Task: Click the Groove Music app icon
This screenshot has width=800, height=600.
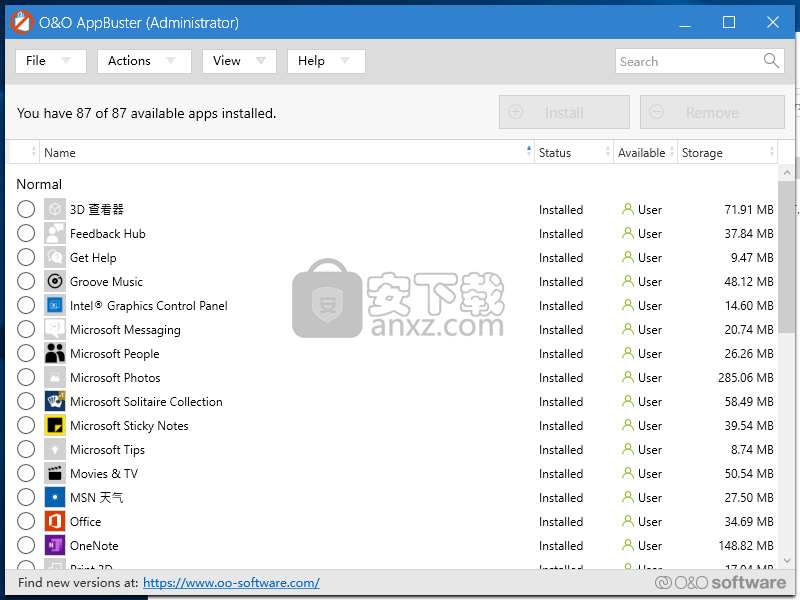Action: click(55, 281)
